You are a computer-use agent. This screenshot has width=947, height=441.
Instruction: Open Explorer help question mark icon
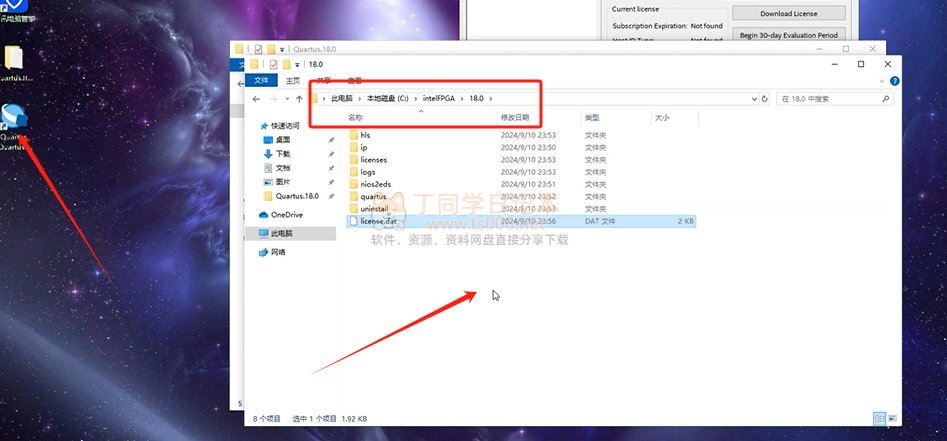point(895,81)
